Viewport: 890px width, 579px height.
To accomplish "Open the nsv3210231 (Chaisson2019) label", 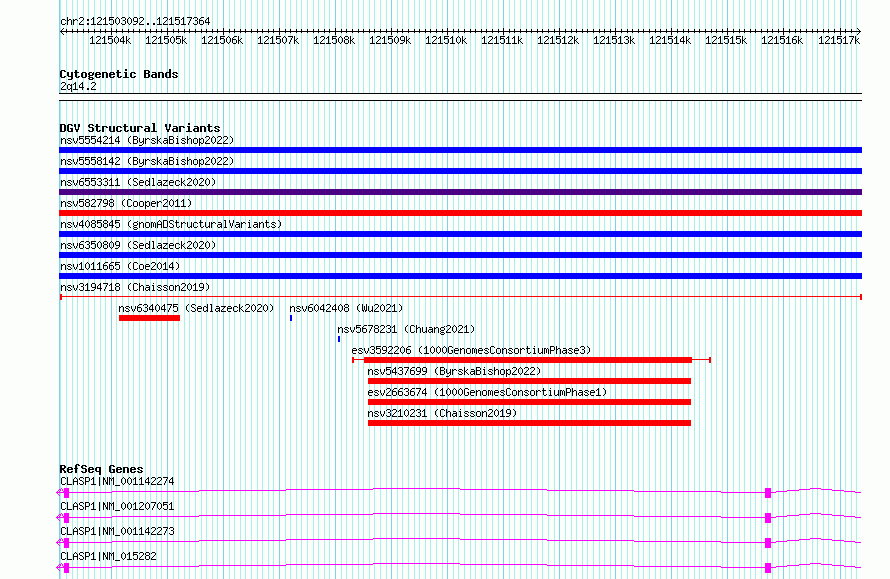I will (x=442, y=413).
